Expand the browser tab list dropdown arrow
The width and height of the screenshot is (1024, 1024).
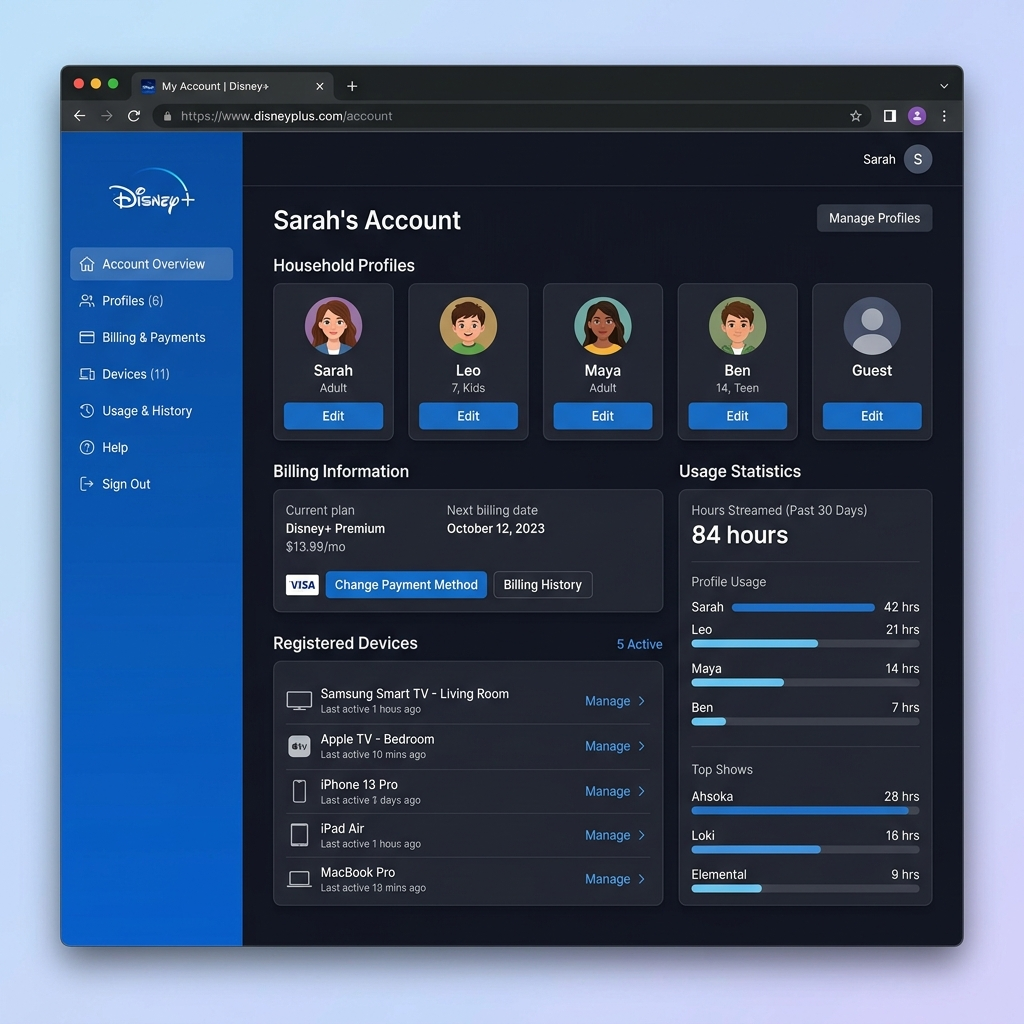tap(944, 86)
